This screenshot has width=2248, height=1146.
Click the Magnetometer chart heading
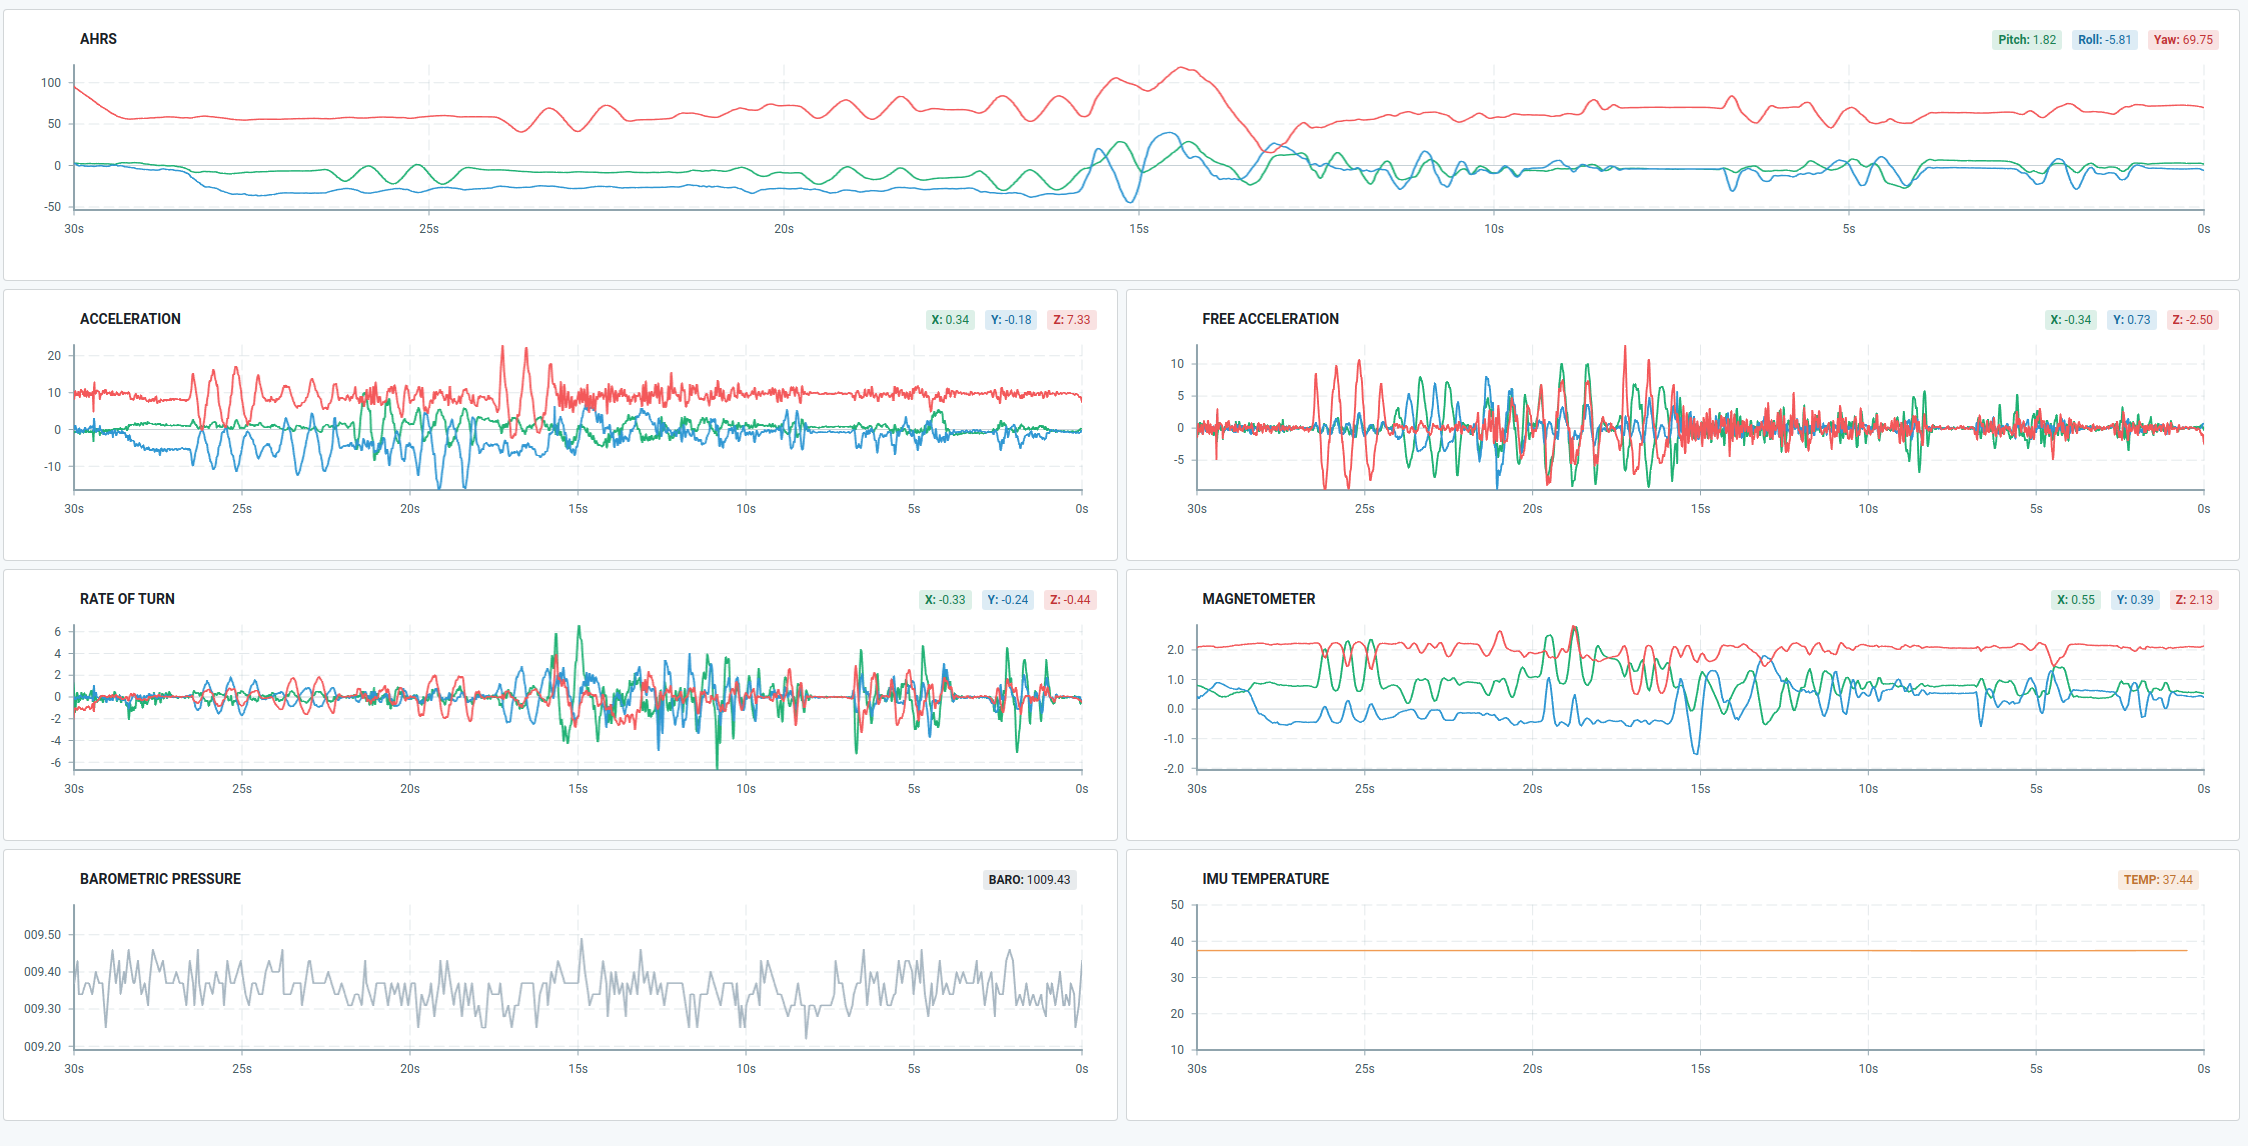tap(1258, 599)
